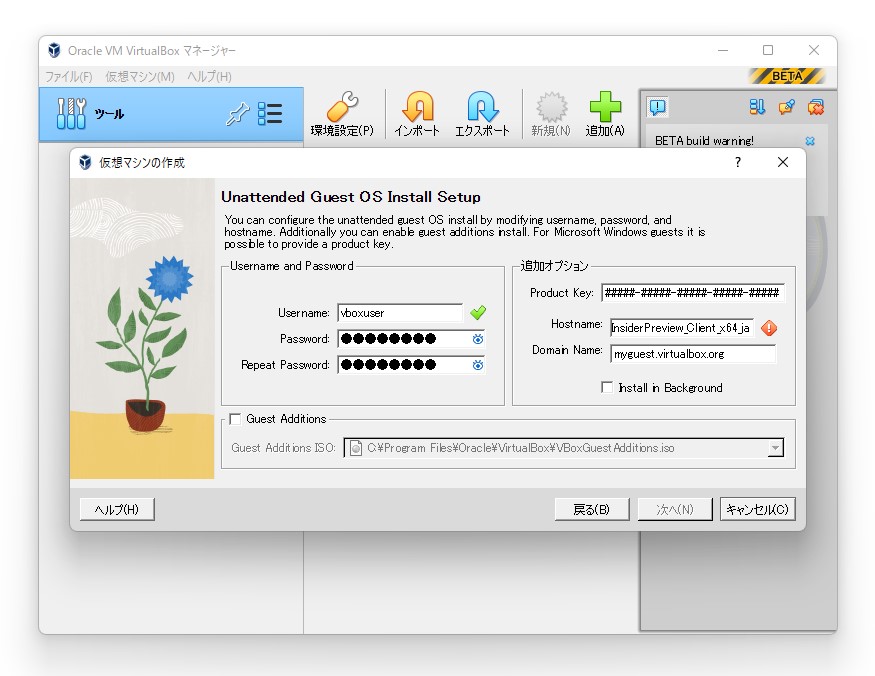Click the Import (インポート) toolbar icon
Image resolution: width=875 pixels, height=676 pixels.
point(417,107)
